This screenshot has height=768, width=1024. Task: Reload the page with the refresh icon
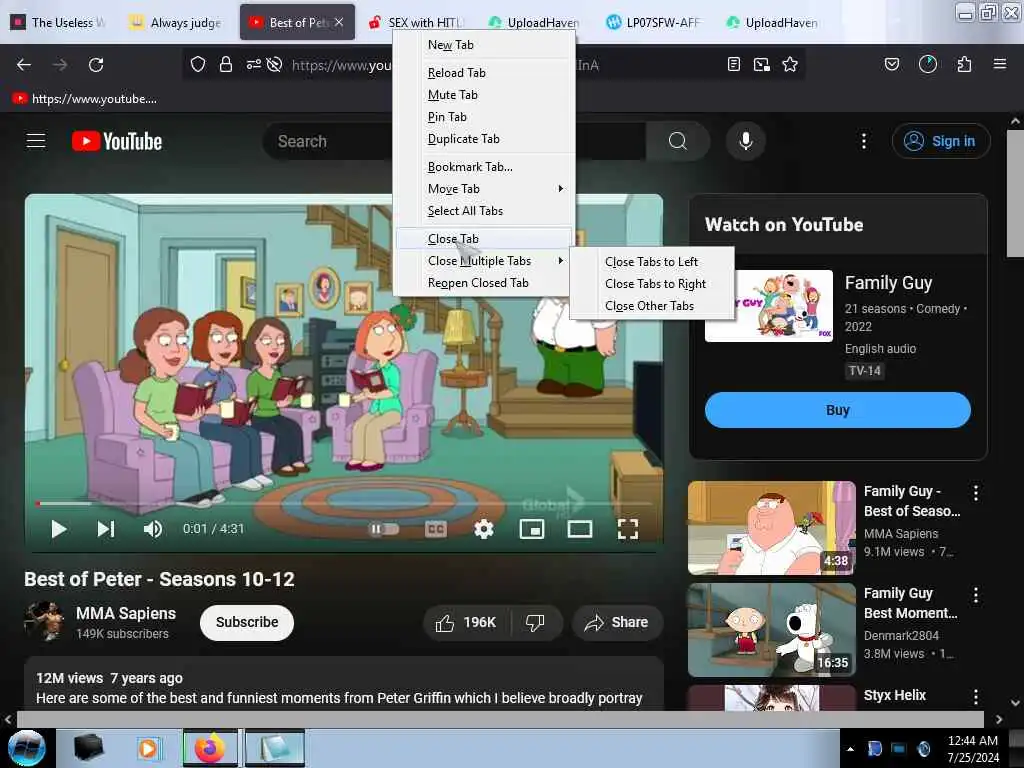96,65
